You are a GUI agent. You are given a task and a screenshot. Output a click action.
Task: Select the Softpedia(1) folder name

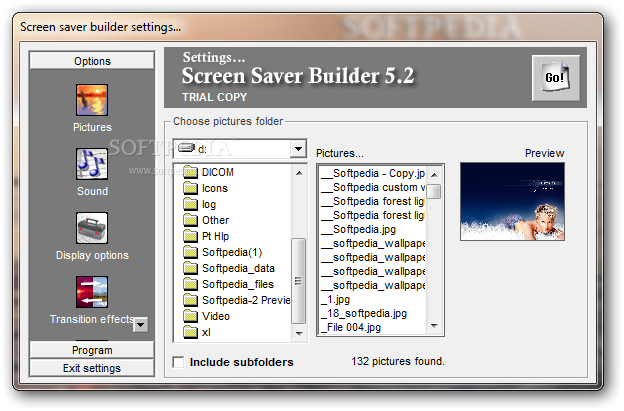(x=232, y=252)
